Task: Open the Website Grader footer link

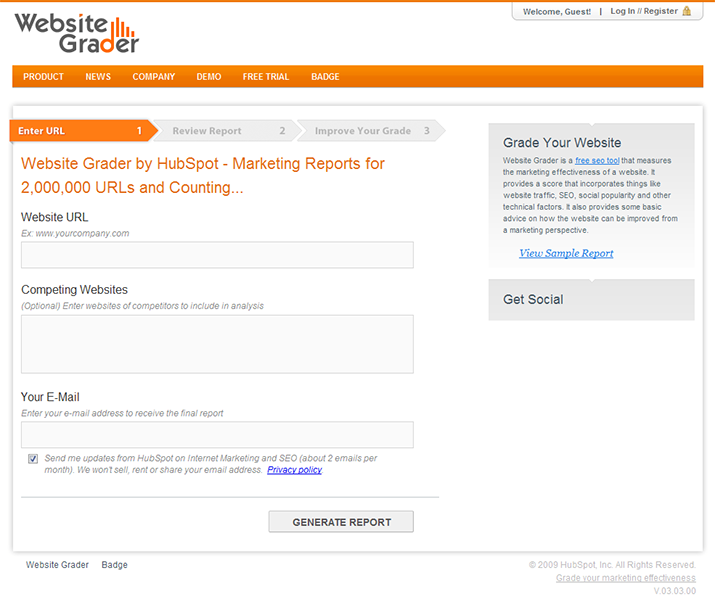Action: click(57, 565)
